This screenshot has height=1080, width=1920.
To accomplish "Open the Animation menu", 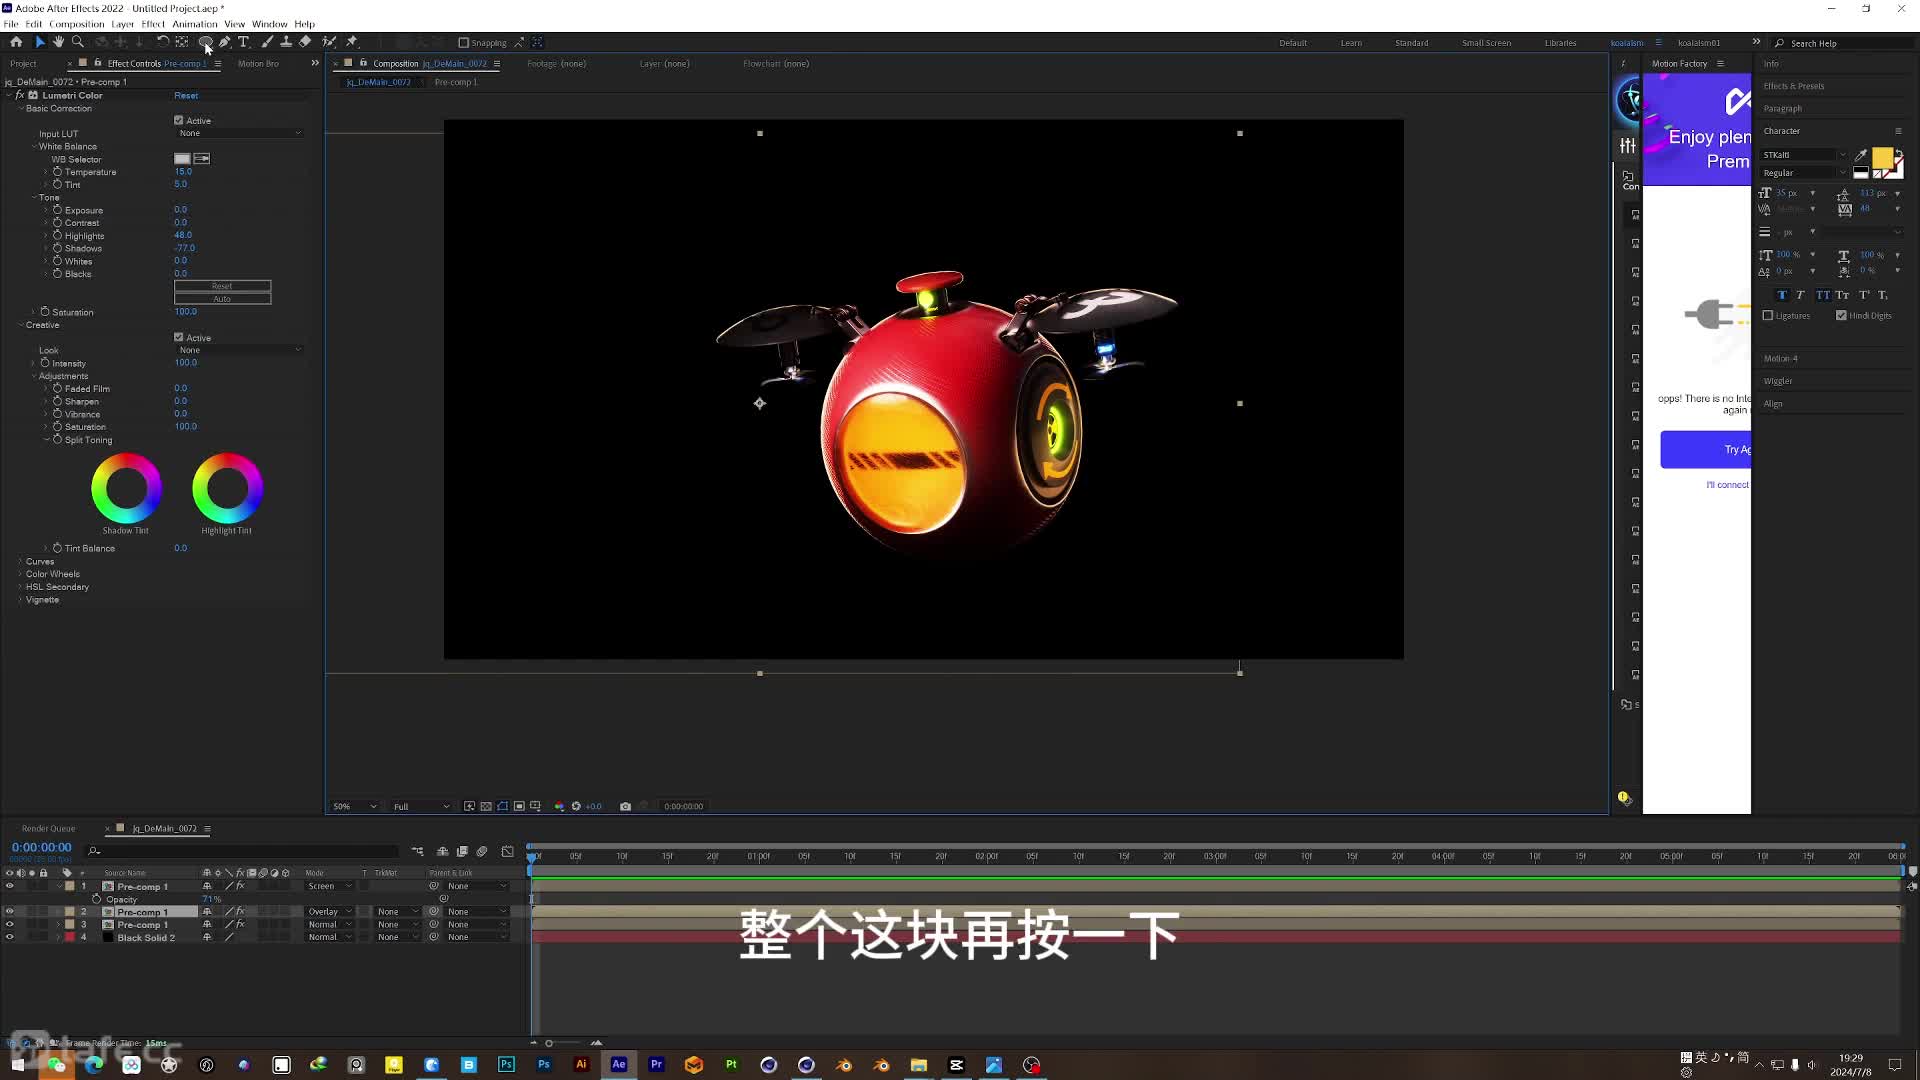I will pos(194,24).
